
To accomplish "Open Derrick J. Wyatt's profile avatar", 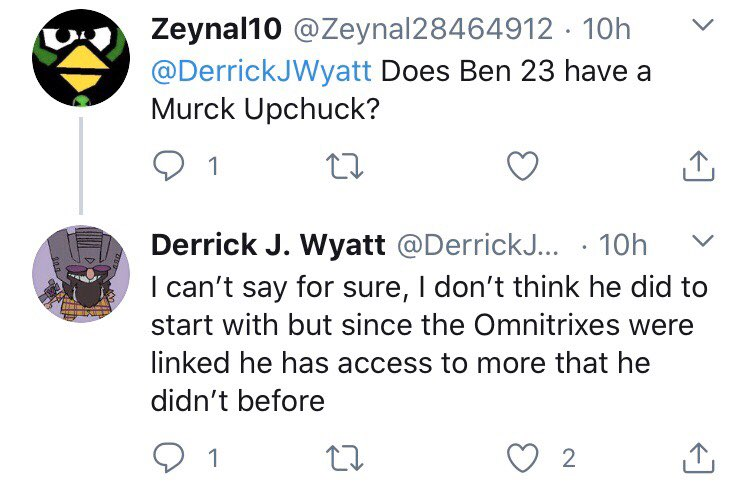I will click(x=81, y=272).
